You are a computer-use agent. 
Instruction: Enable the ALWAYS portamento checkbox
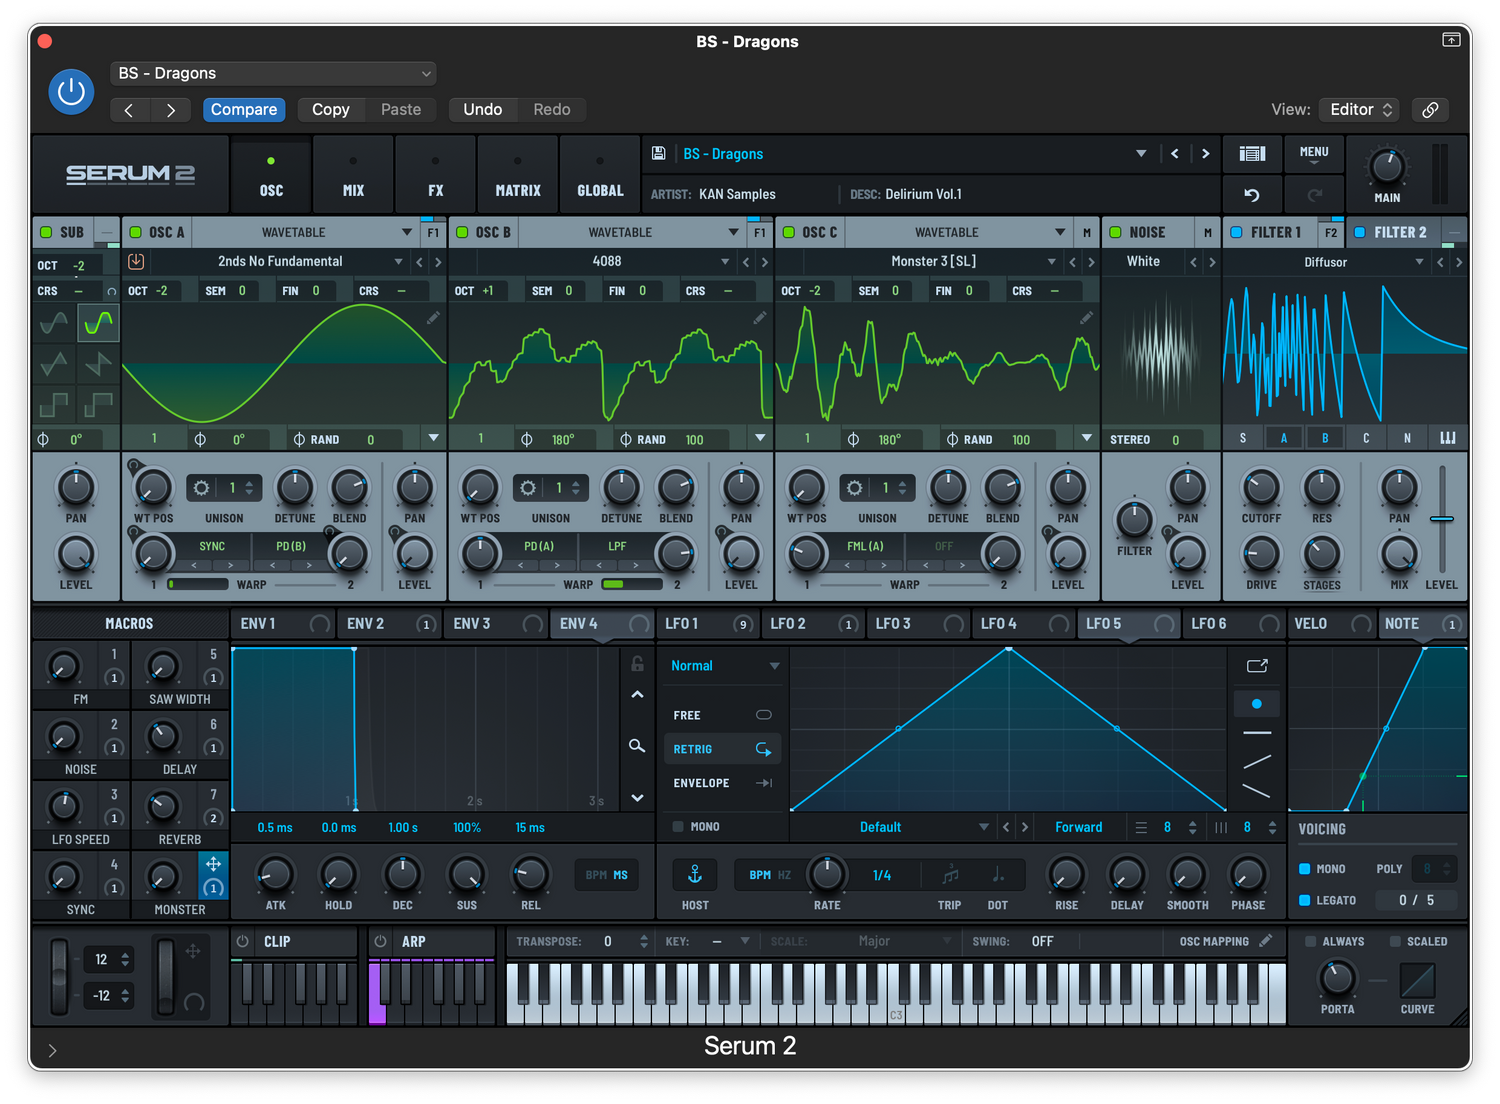pyautogui.click(x=1311, y=942)
